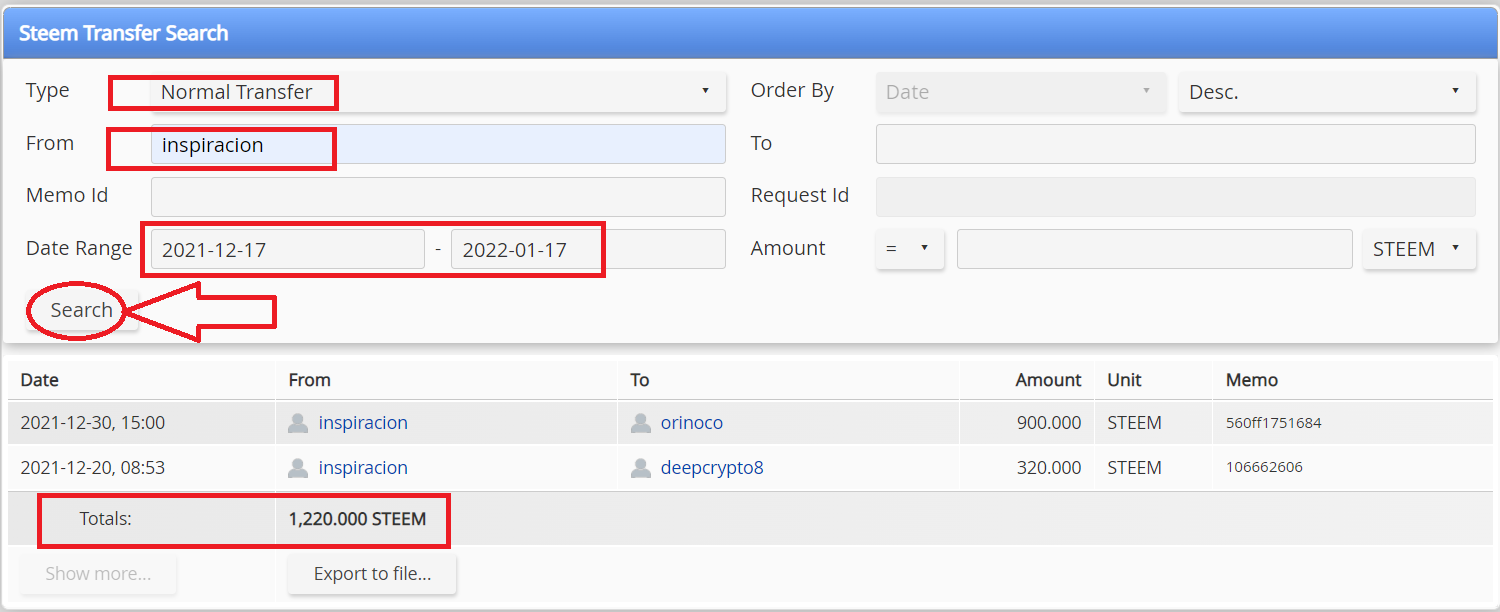Open the deepcrypto8 recipient link
1500x612 pixels.
pos(711,468)
